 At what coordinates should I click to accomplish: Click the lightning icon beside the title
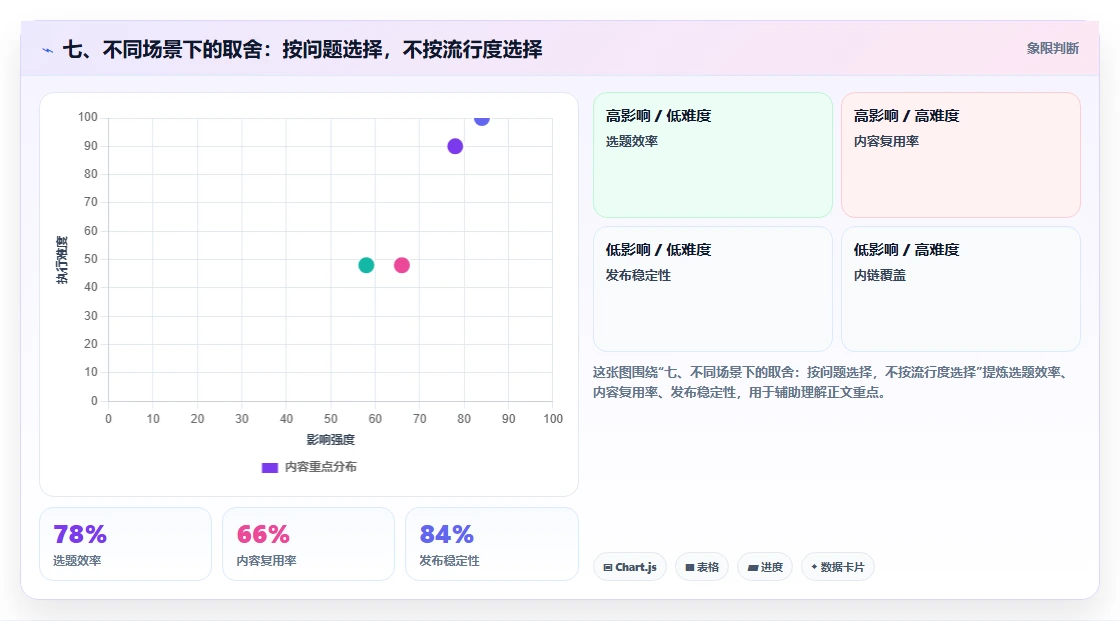(48, 50)
